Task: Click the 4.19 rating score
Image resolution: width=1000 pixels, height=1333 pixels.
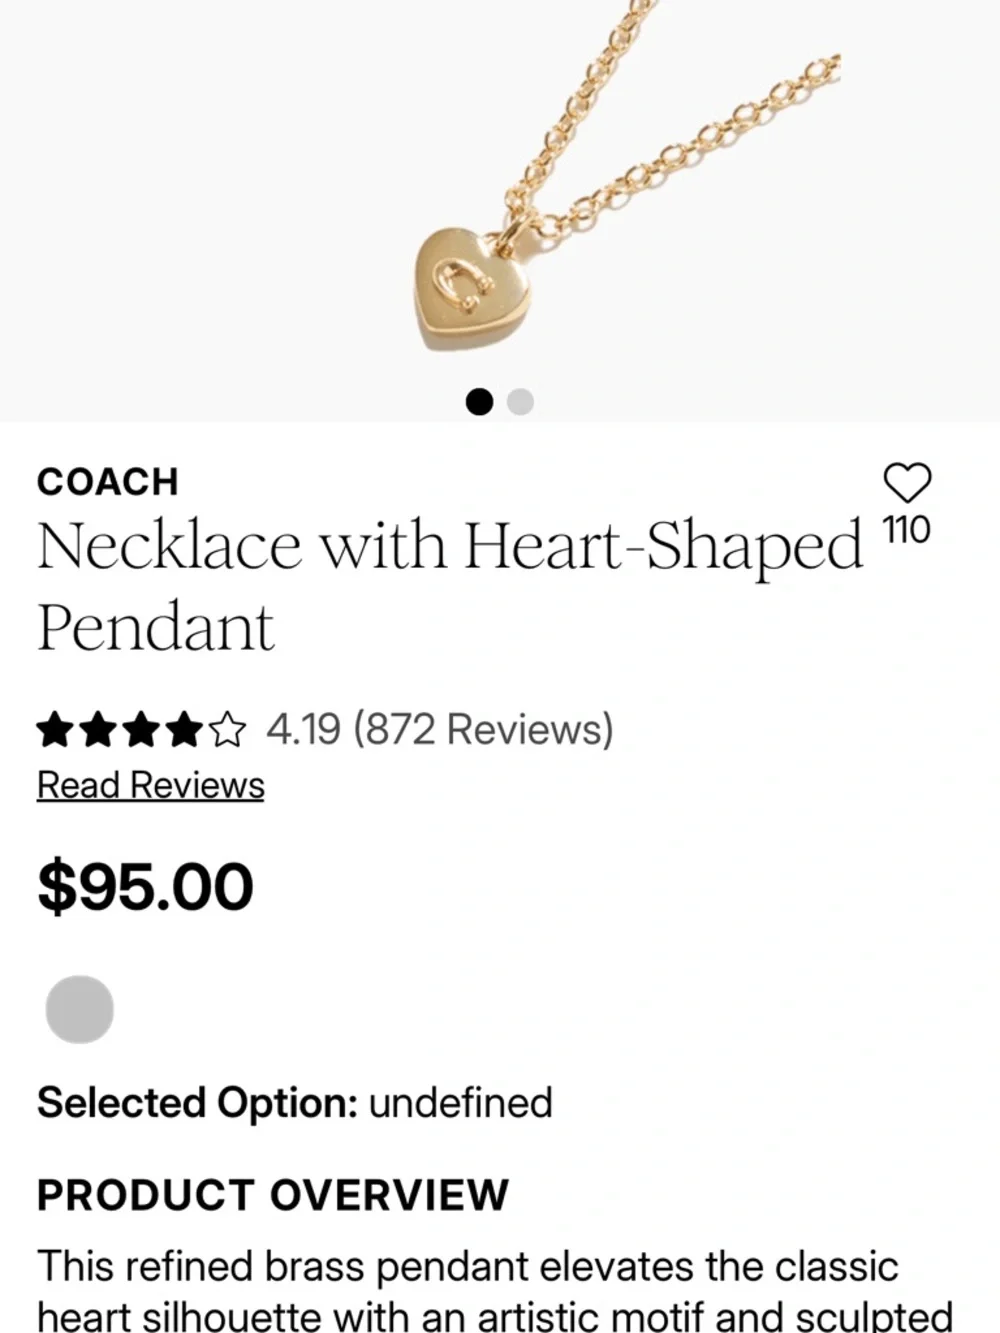Action: click(x=303, y=729)
